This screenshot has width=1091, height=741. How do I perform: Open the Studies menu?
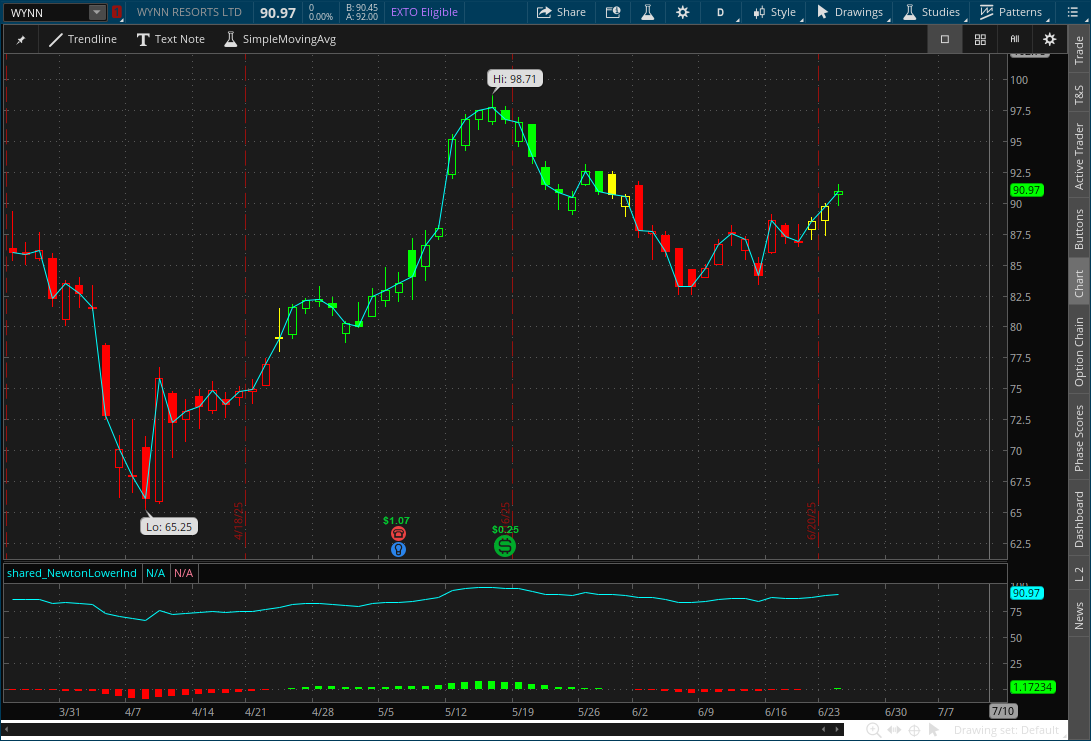tap(932, 12)
